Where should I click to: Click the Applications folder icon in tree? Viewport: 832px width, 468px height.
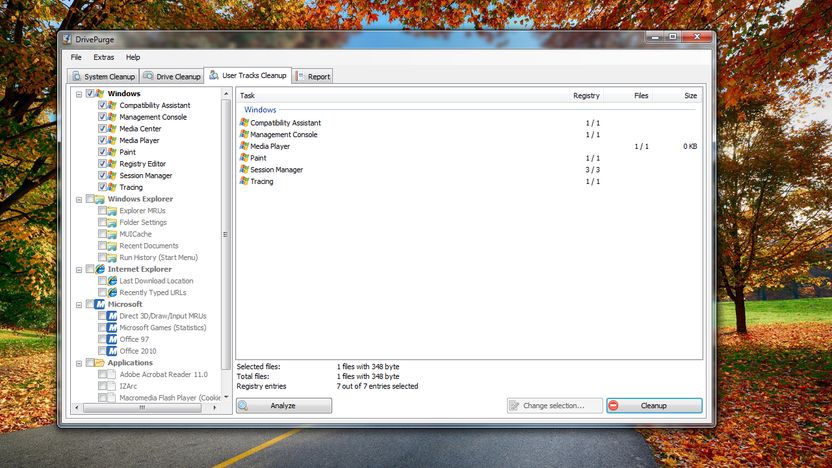pyautogui.click(x=100, y=362)
